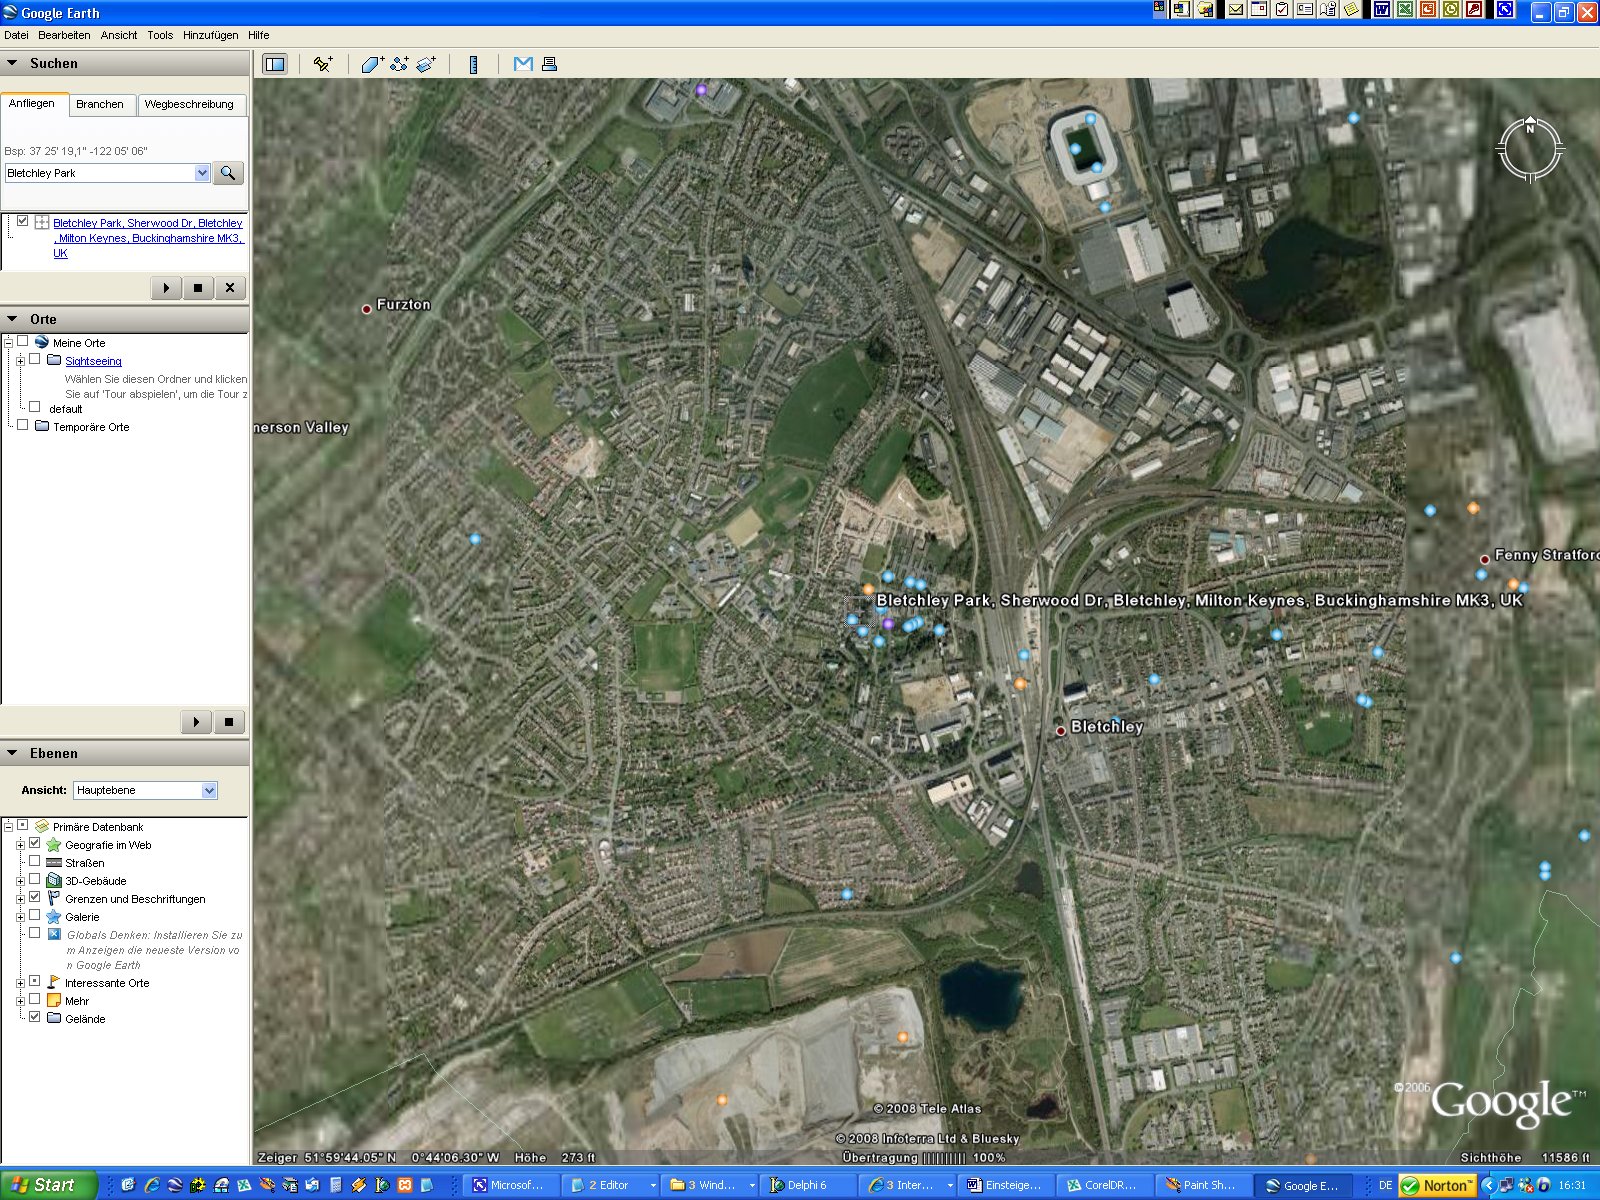Toggle the Meine Orte checkbox
1600x1200 pixels.
pyautogui.click(x=22, y=342)
